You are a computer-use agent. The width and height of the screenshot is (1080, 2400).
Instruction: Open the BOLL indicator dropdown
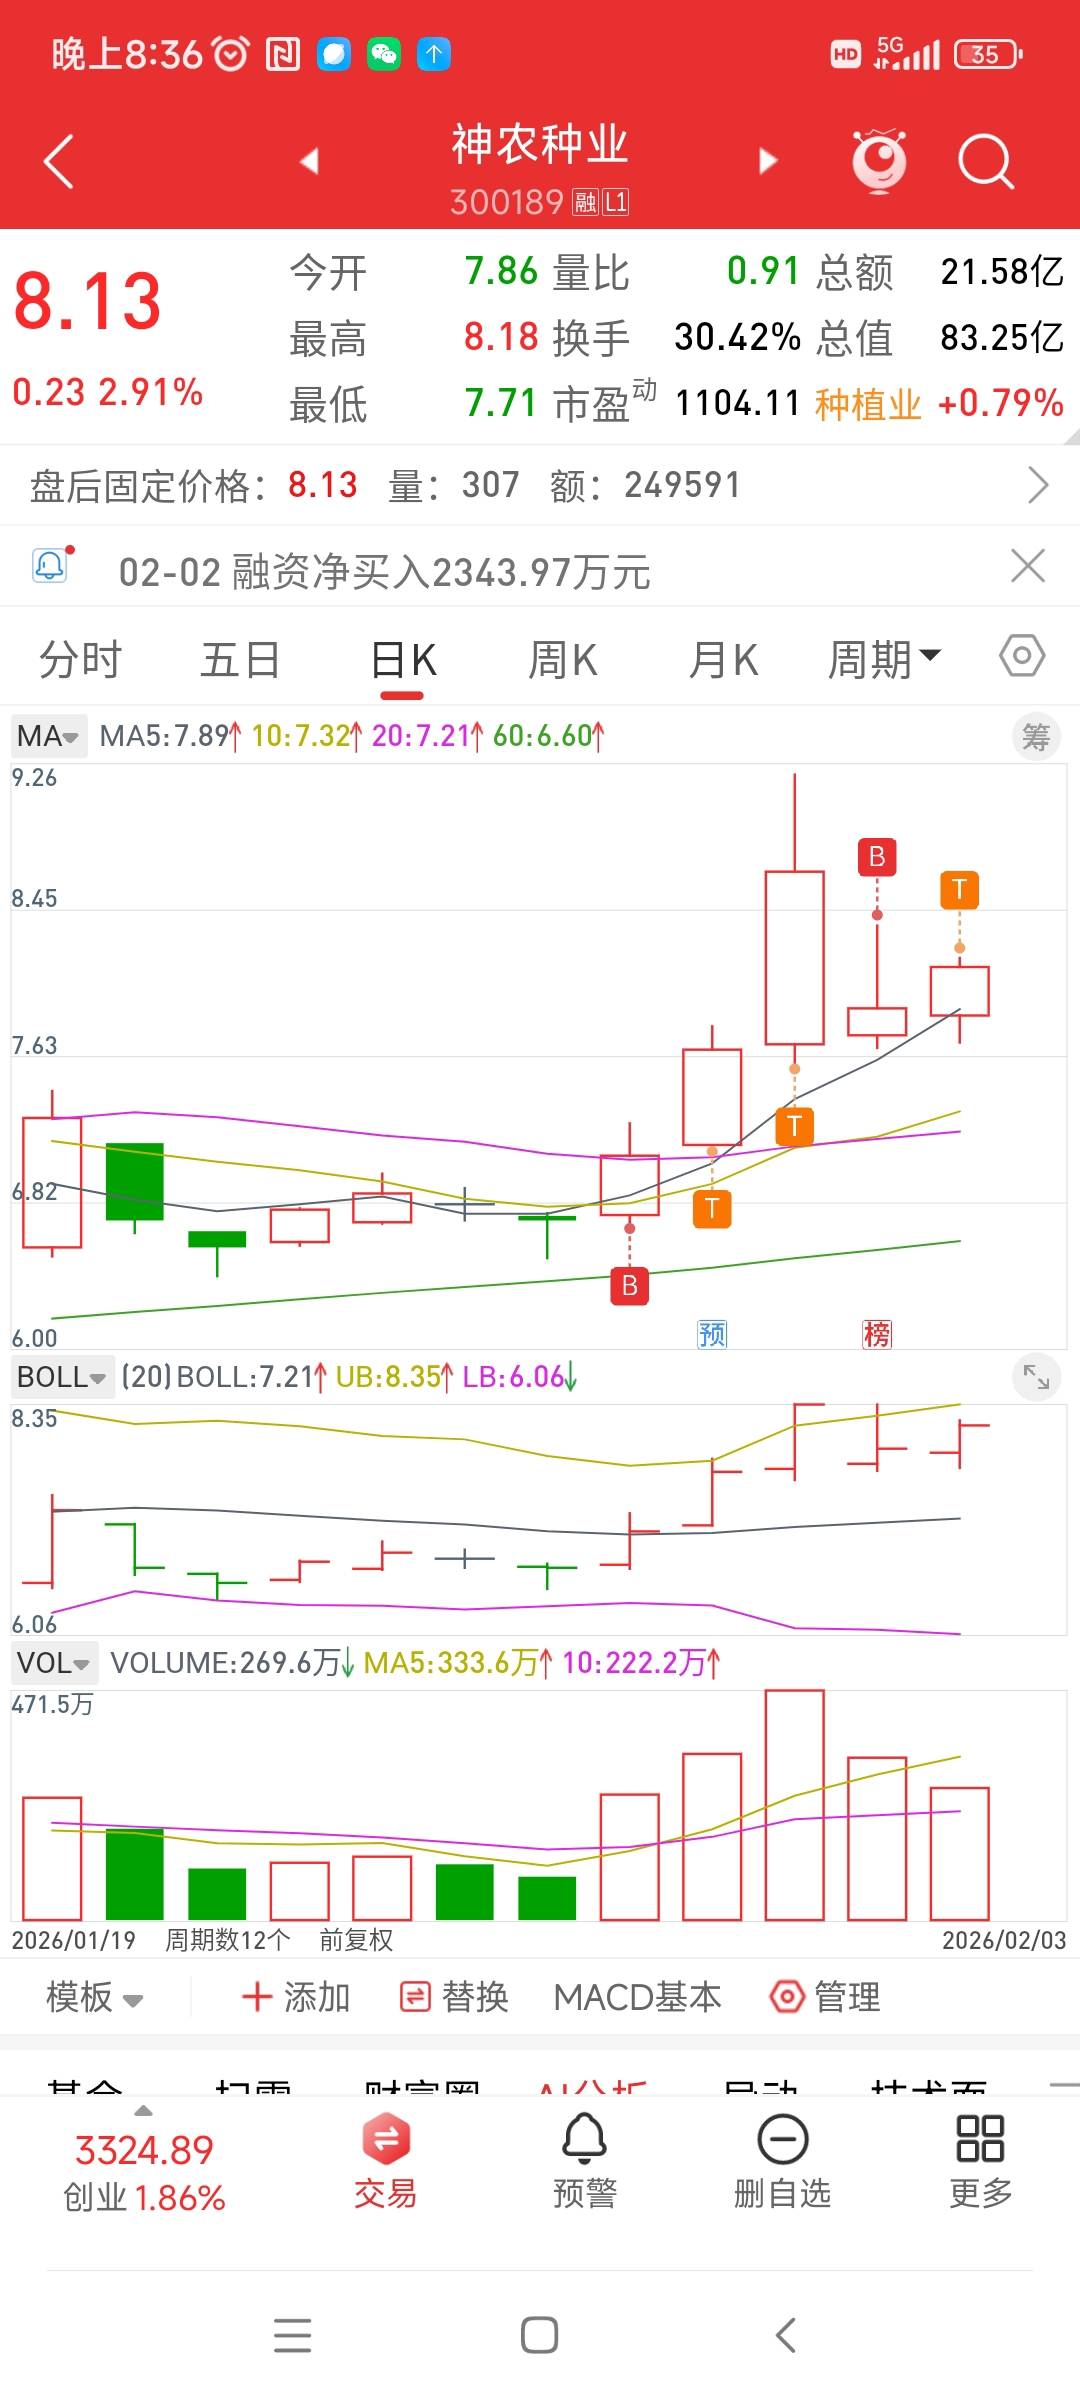point(62,1377)
